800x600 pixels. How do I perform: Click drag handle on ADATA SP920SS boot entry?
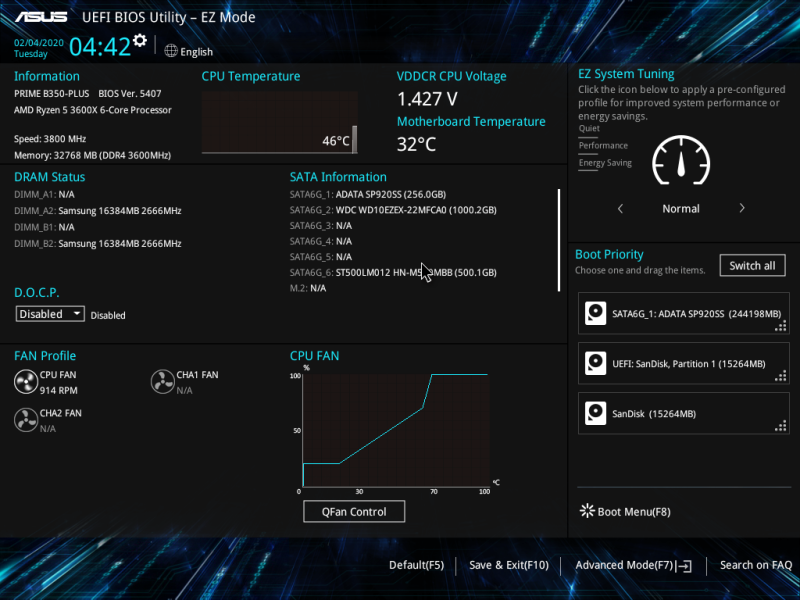[x=781, y=327]
